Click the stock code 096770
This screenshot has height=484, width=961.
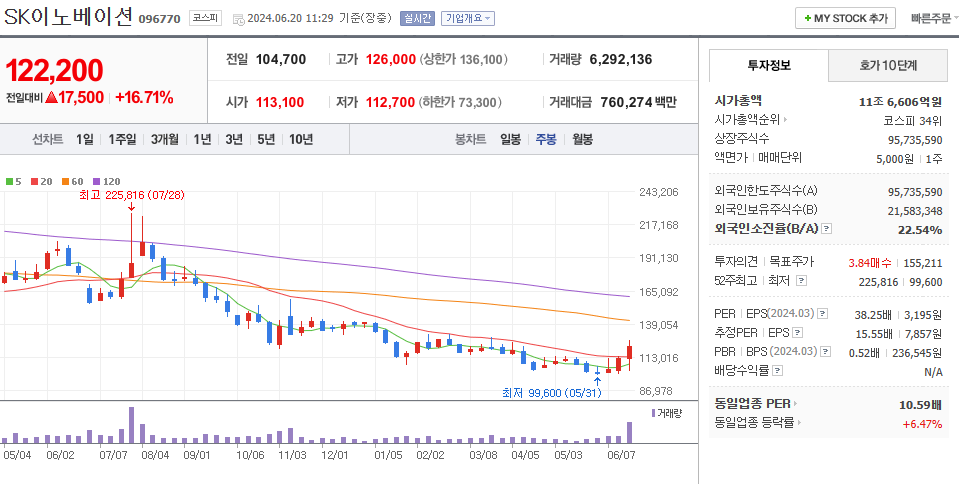[x=159, y=18]
